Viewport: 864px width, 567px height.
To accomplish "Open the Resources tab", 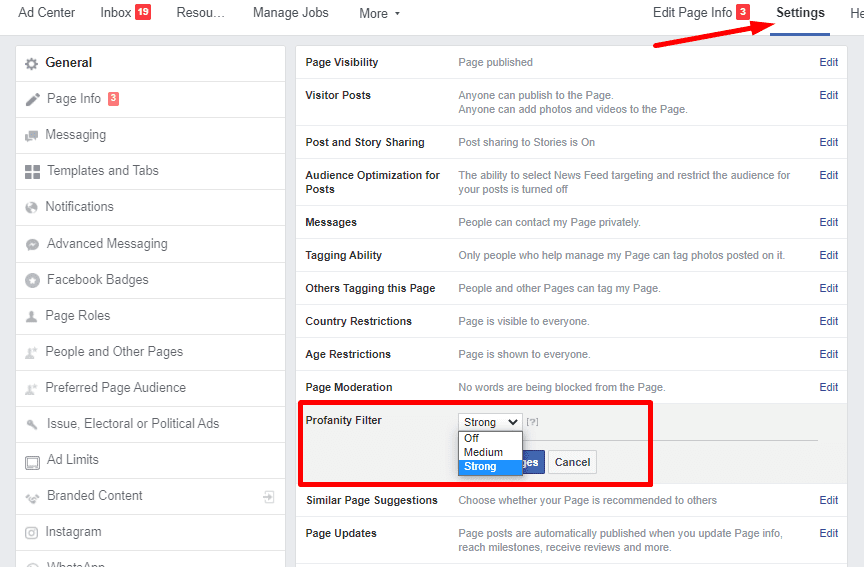I will coord(201,13).
